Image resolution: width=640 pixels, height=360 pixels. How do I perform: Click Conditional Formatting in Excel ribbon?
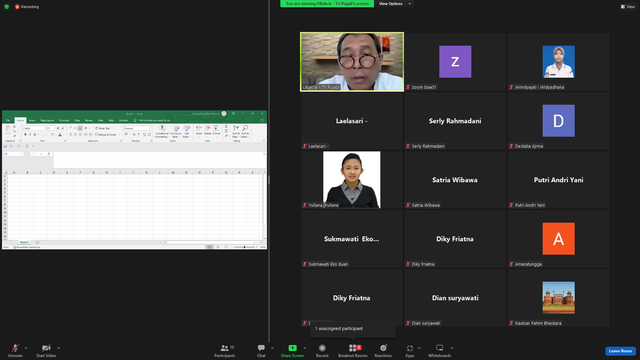[162, 131]
